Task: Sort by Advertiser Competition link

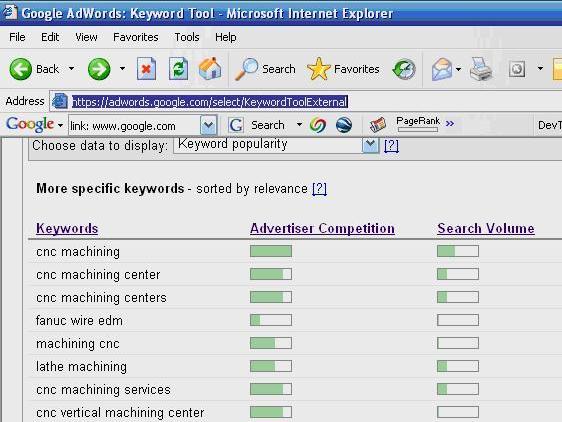Action: pyautogui.click(x=322, y=228)
